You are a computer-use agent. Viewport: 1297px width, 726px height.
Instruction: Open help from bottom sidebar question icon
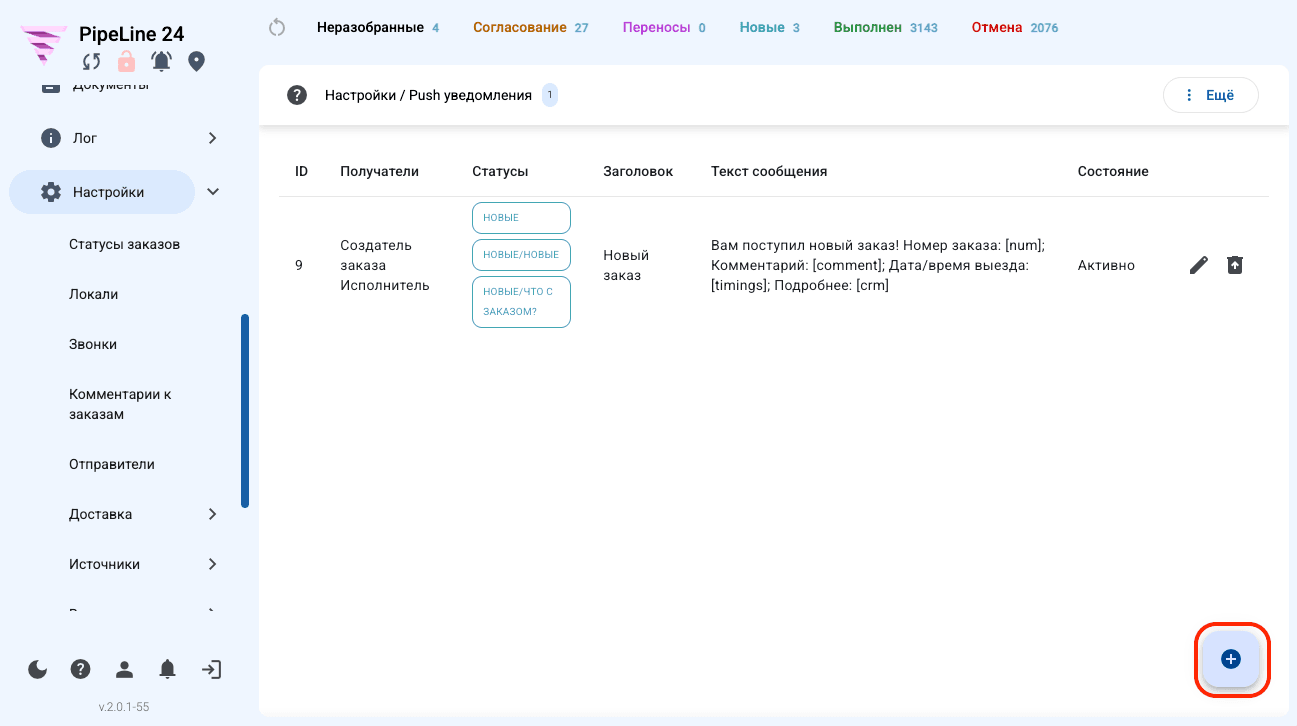81,669
